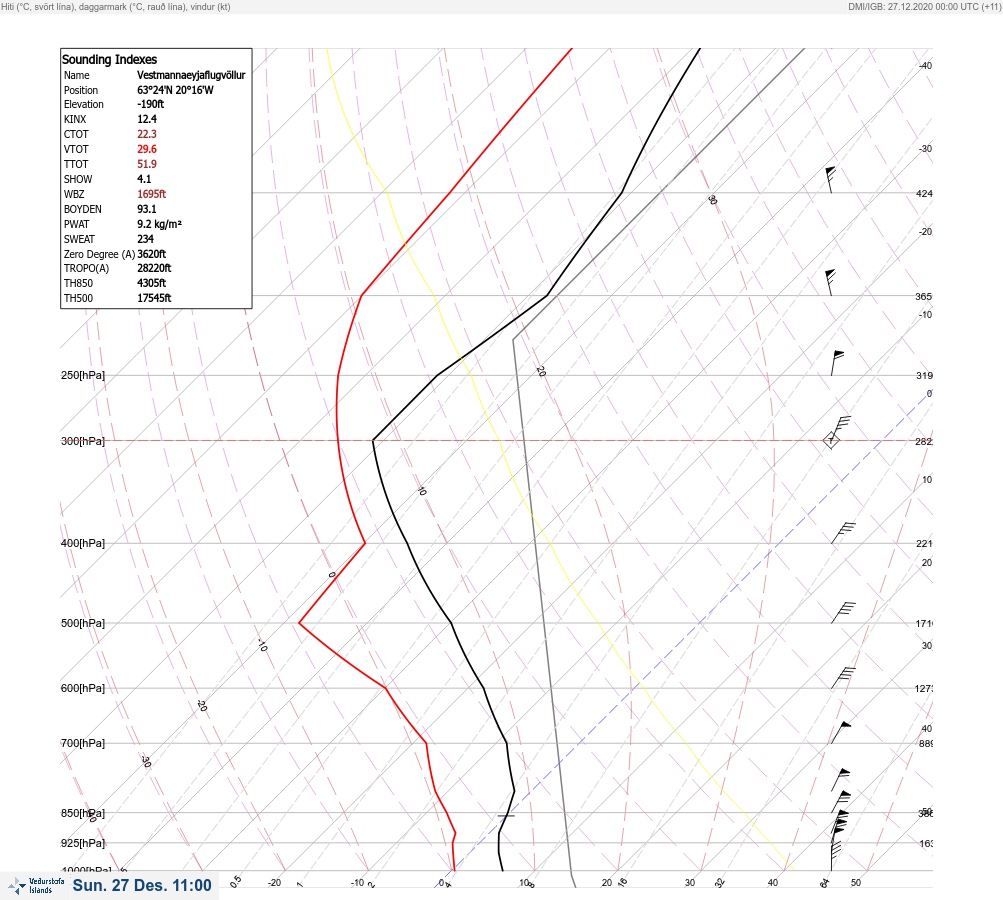Click the elevation value -190ft
1003x900 pixels.
click(150, 104)
